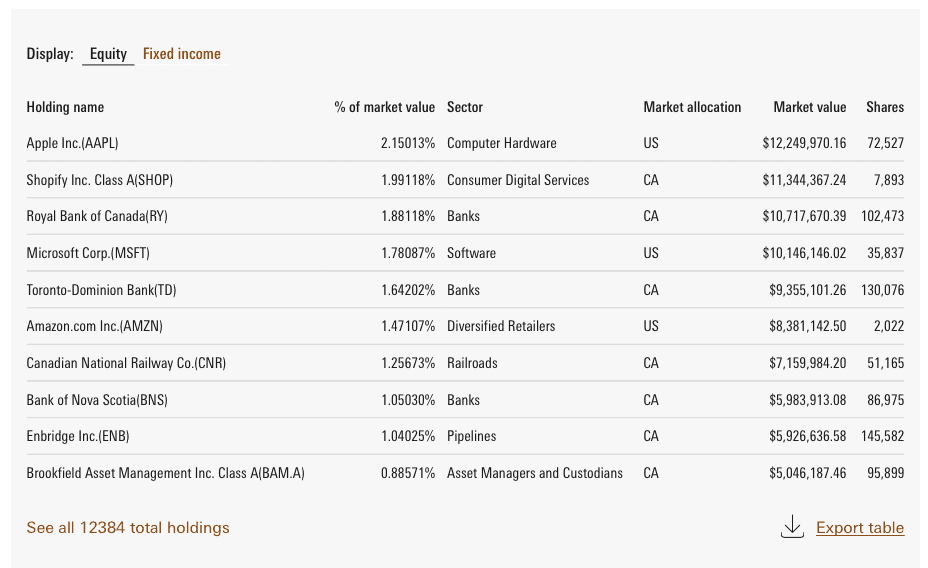This screenshot has height=568, width=928.
Task: Select the Microsoft Corp.(MSFT) holding
Action: click(x=88, y=253)
